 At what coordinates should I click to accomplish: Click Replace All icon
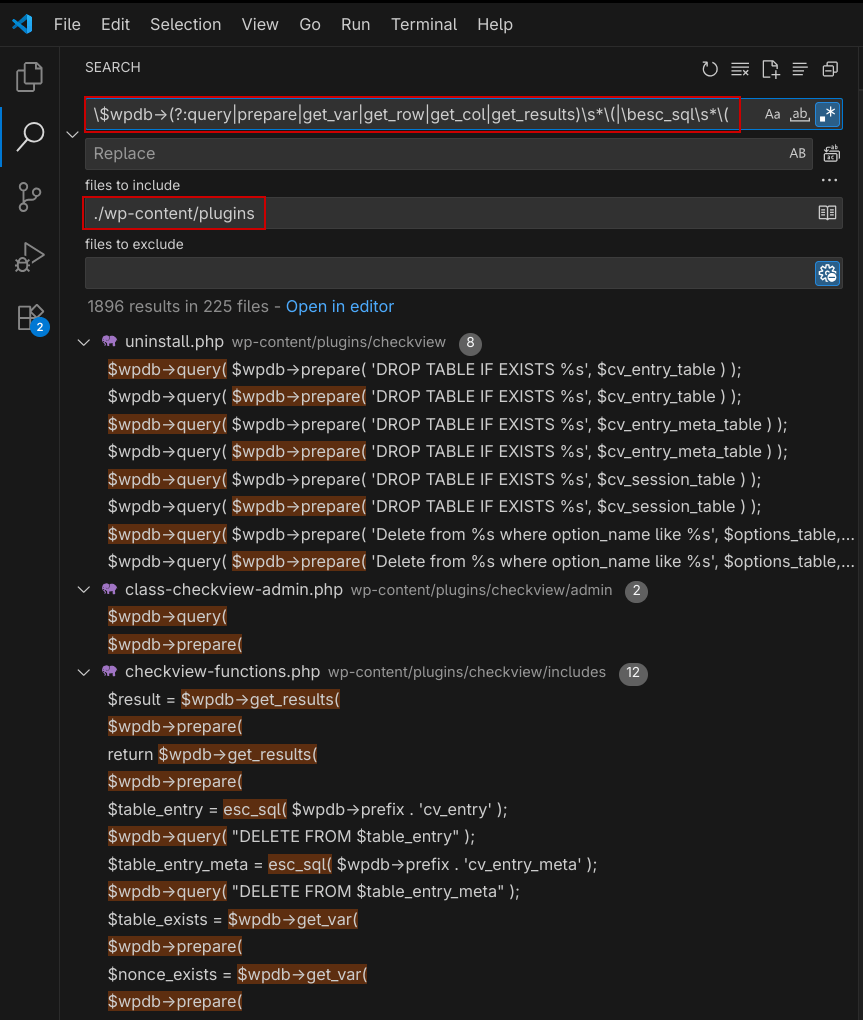click(x=831, y=154)
